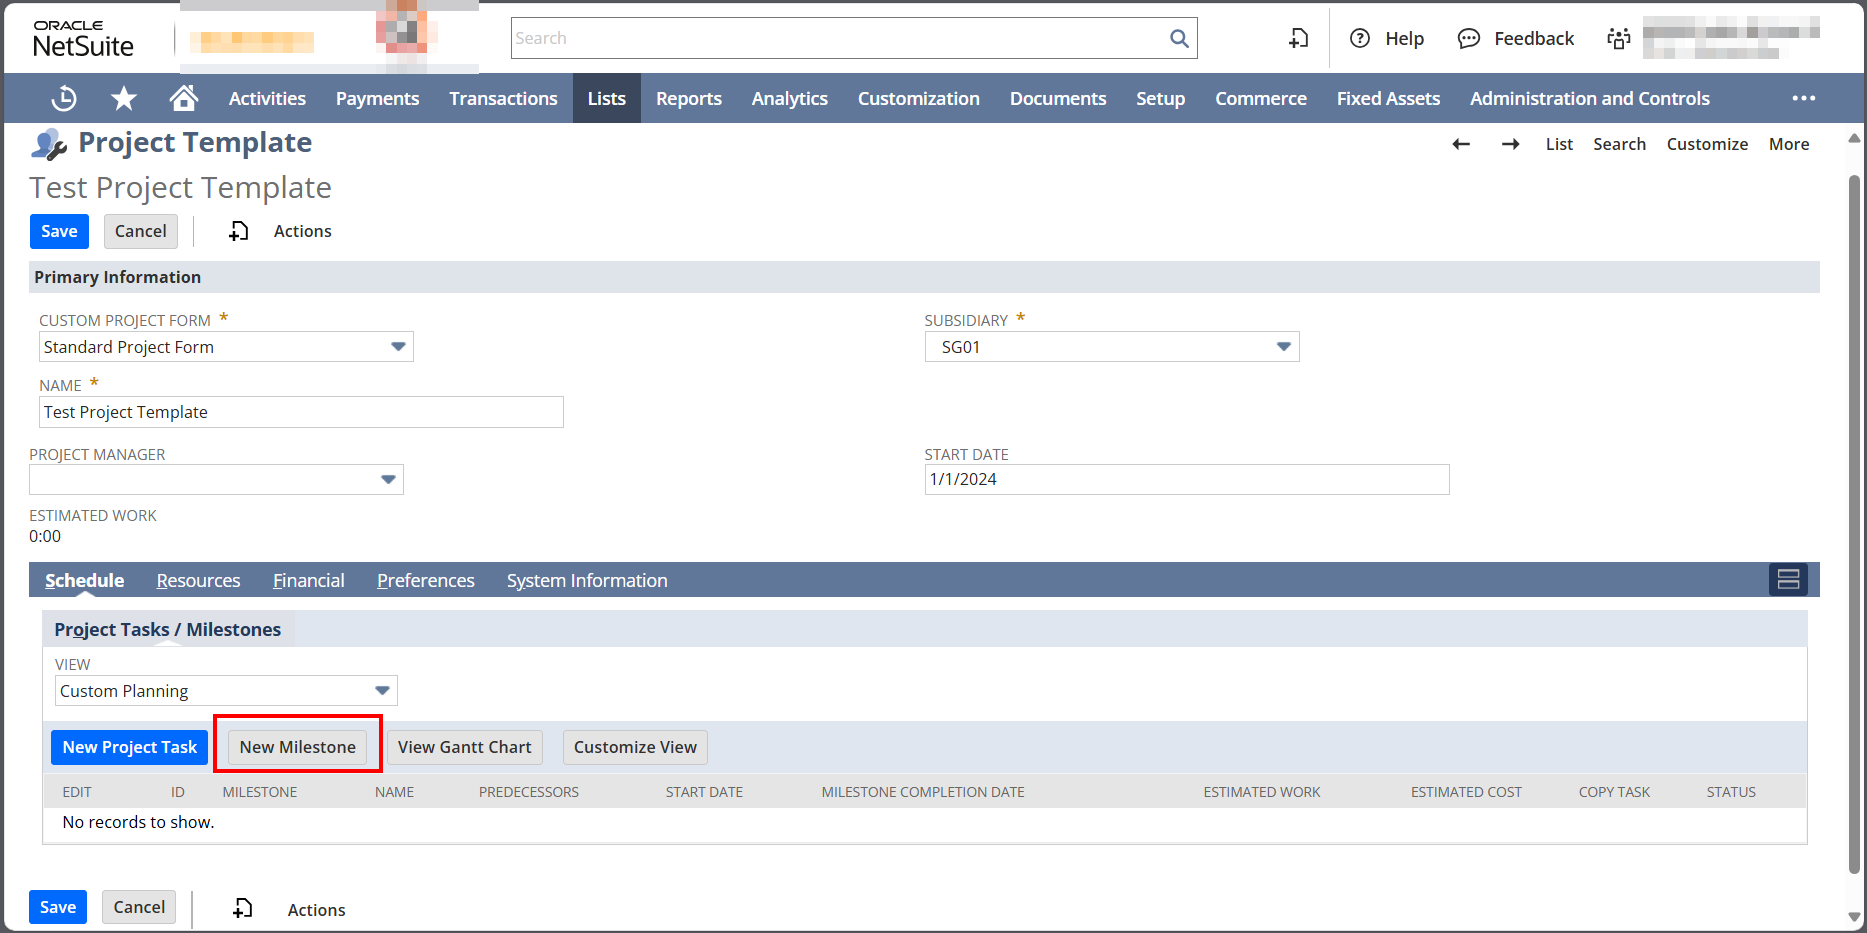Screen dimensions: 1867x933
Task: Click the change role icon
Action: point(1618,38)
